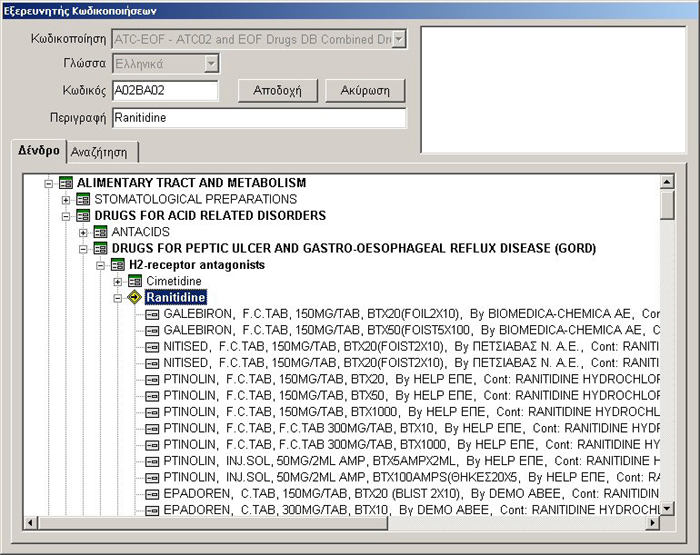Image resolution: width=700 pixels, height=555 pixels.
Task: Select EPADOREN C.TAB 300MG/TAB BTX10 entry text
Action: pyautogui.click(x=411, y=510)
